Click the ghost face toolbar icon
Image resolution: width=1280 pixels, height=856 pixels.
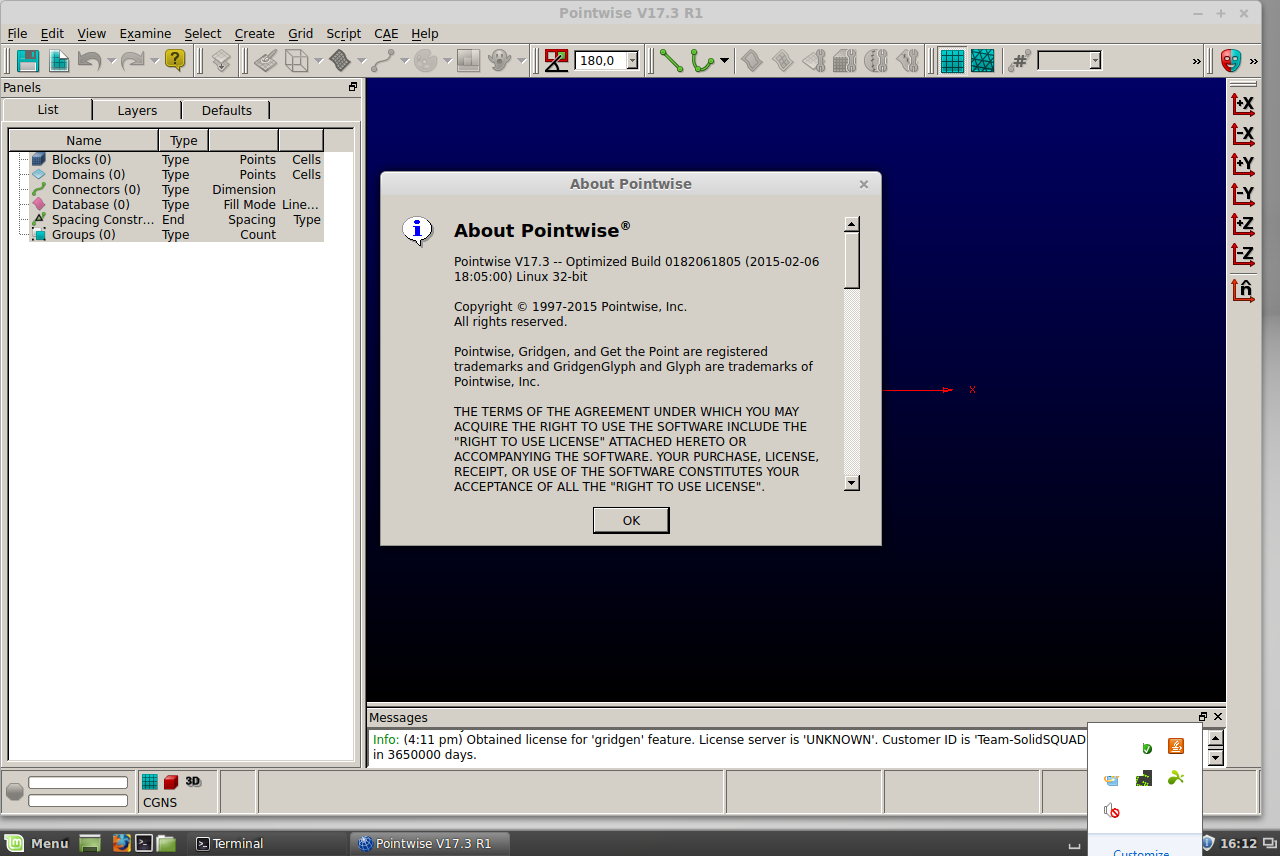coord(500,60)
